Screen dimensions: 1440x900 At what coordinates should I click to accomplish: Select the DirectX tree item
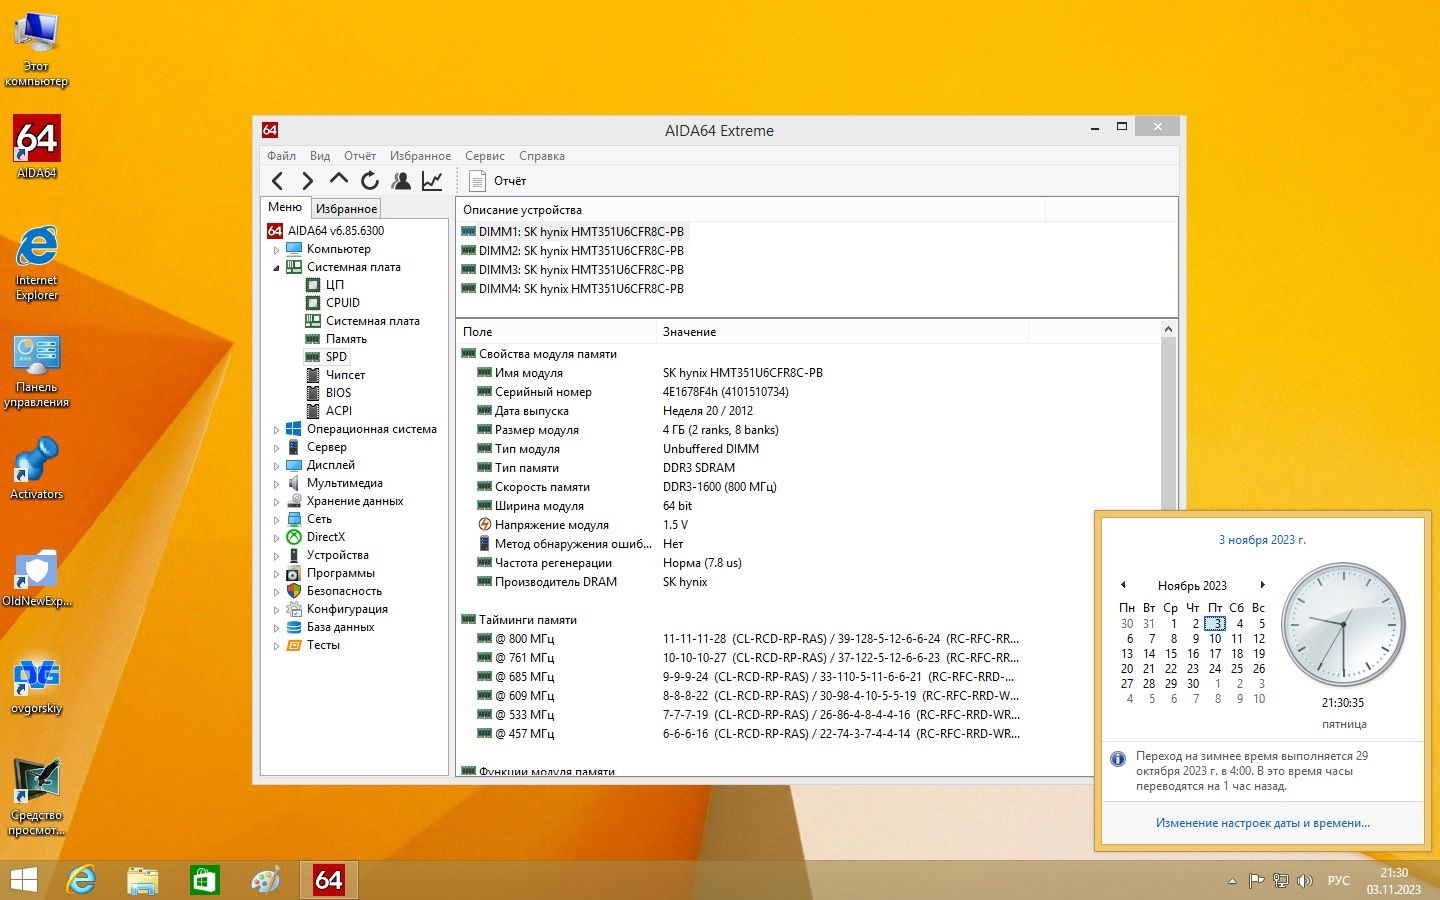[x=326, y=537]
